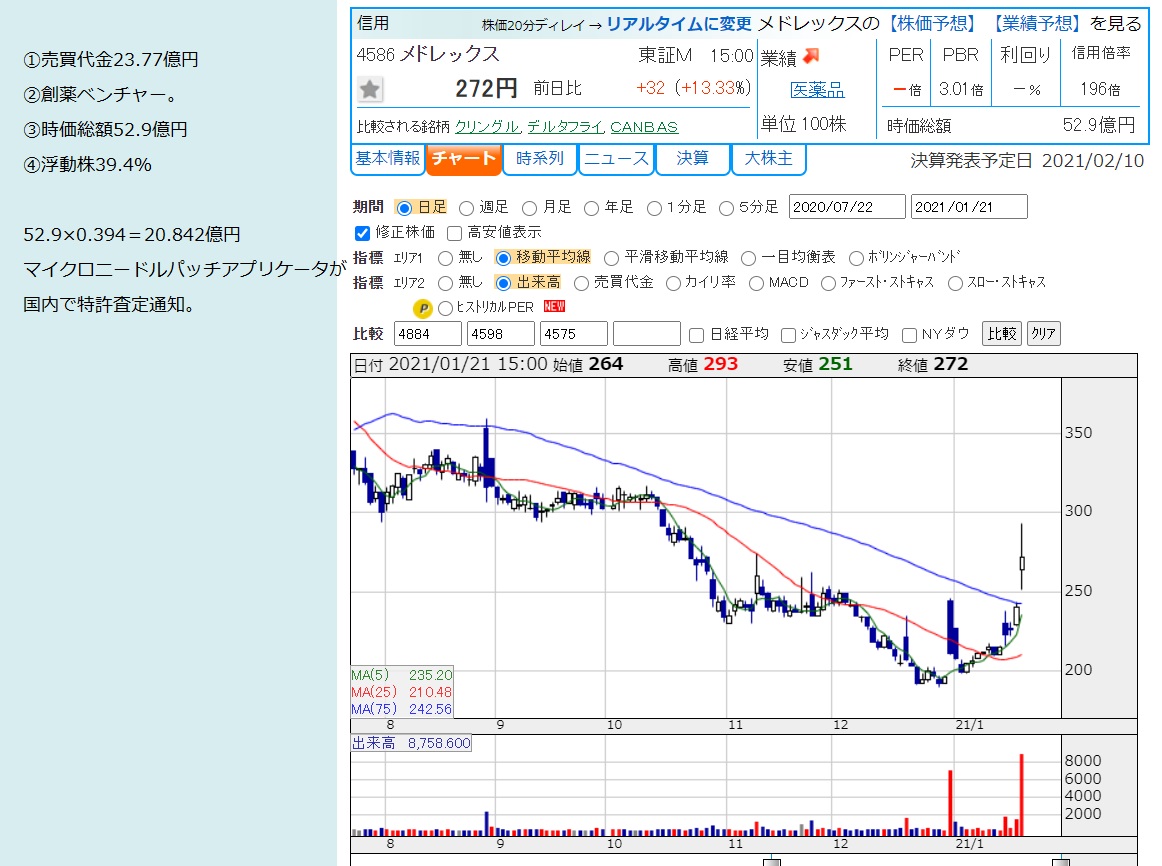Click end date field 2021/01/21
The height and width of the screenshot is (866, 1162).
point(969,207)
